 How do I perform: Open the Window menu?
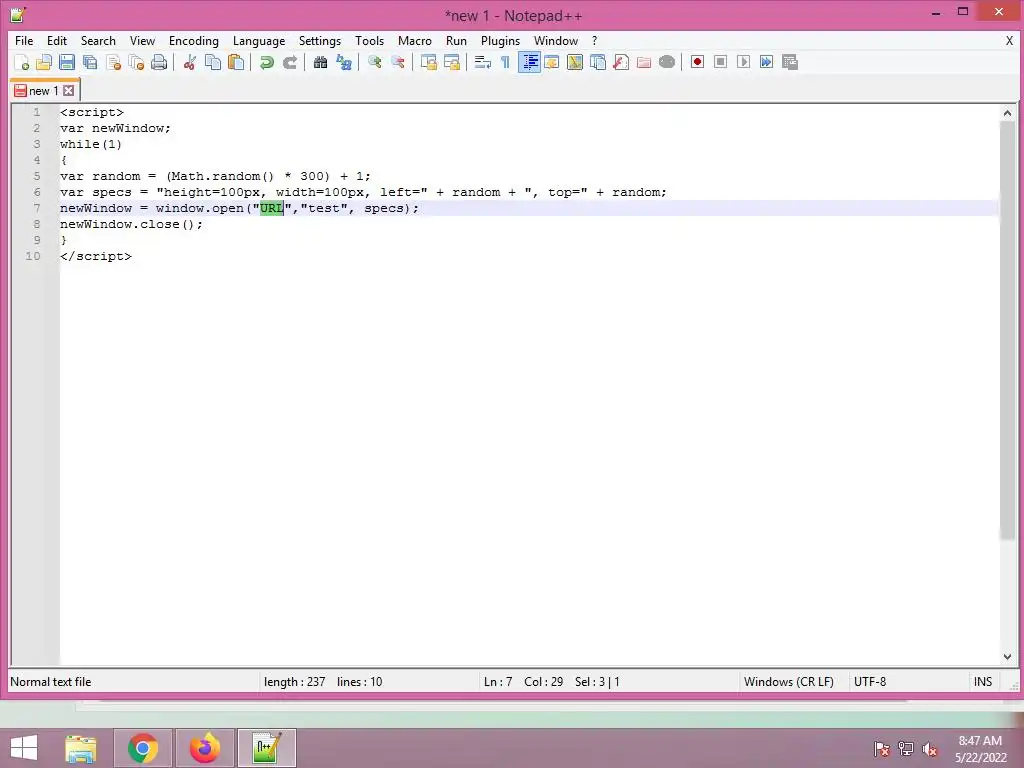(x=556, y=40)
